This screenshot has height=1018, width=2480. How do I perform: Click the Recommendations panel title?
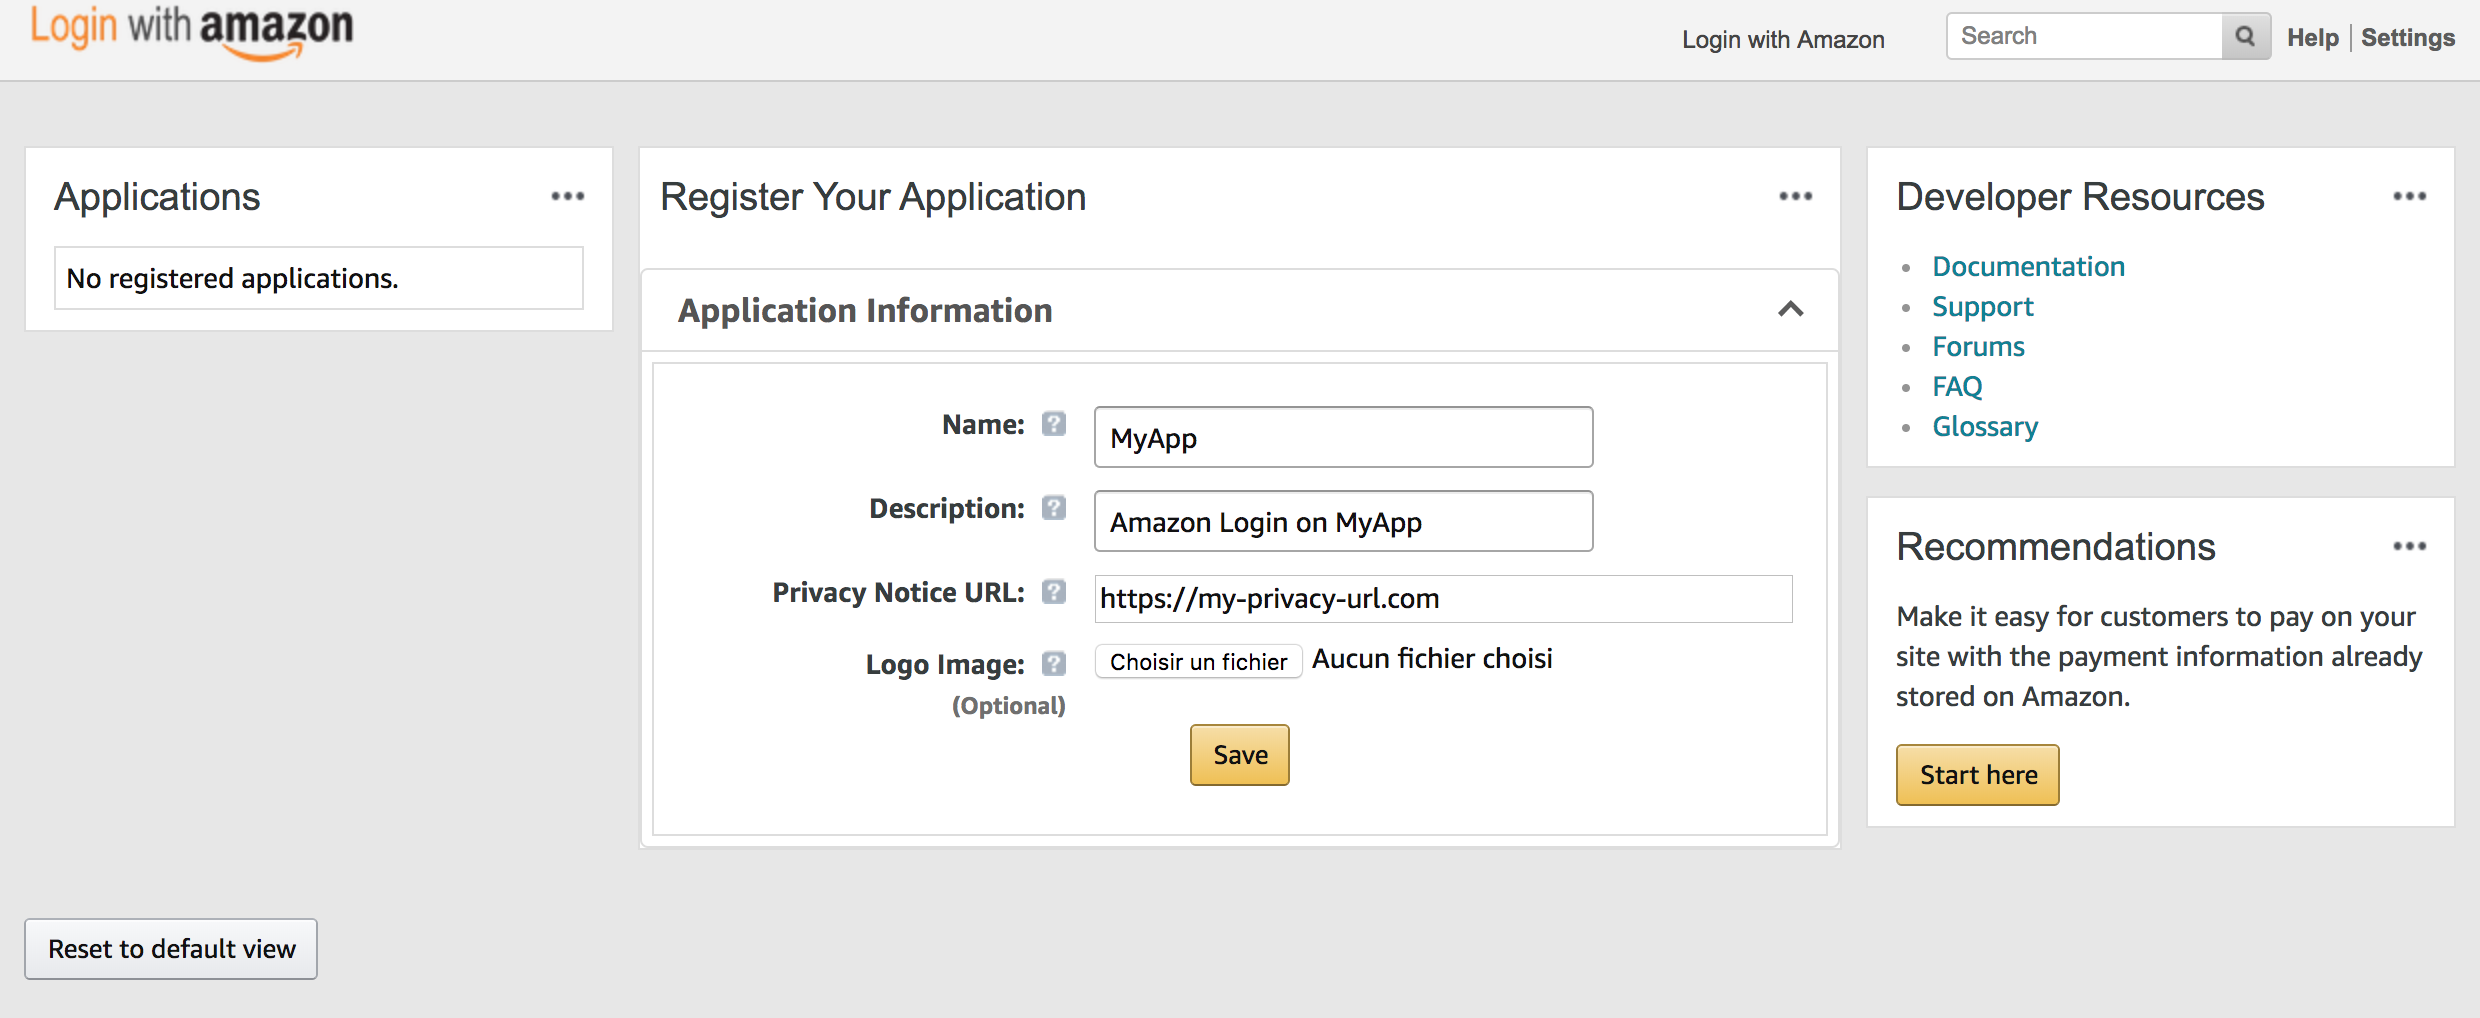coord(2056,547)
